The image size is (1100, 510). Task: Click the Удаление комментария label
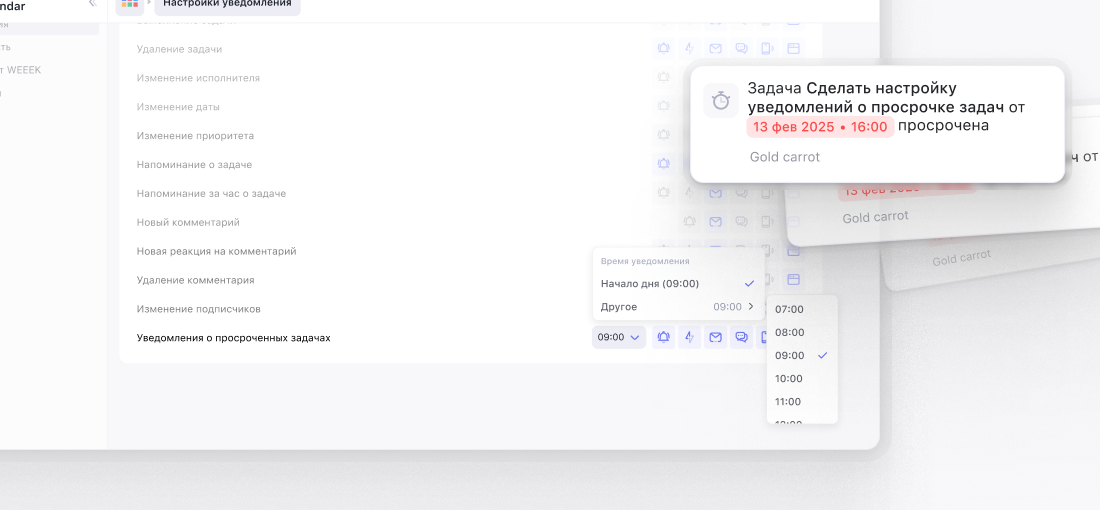tap(196, 280)
